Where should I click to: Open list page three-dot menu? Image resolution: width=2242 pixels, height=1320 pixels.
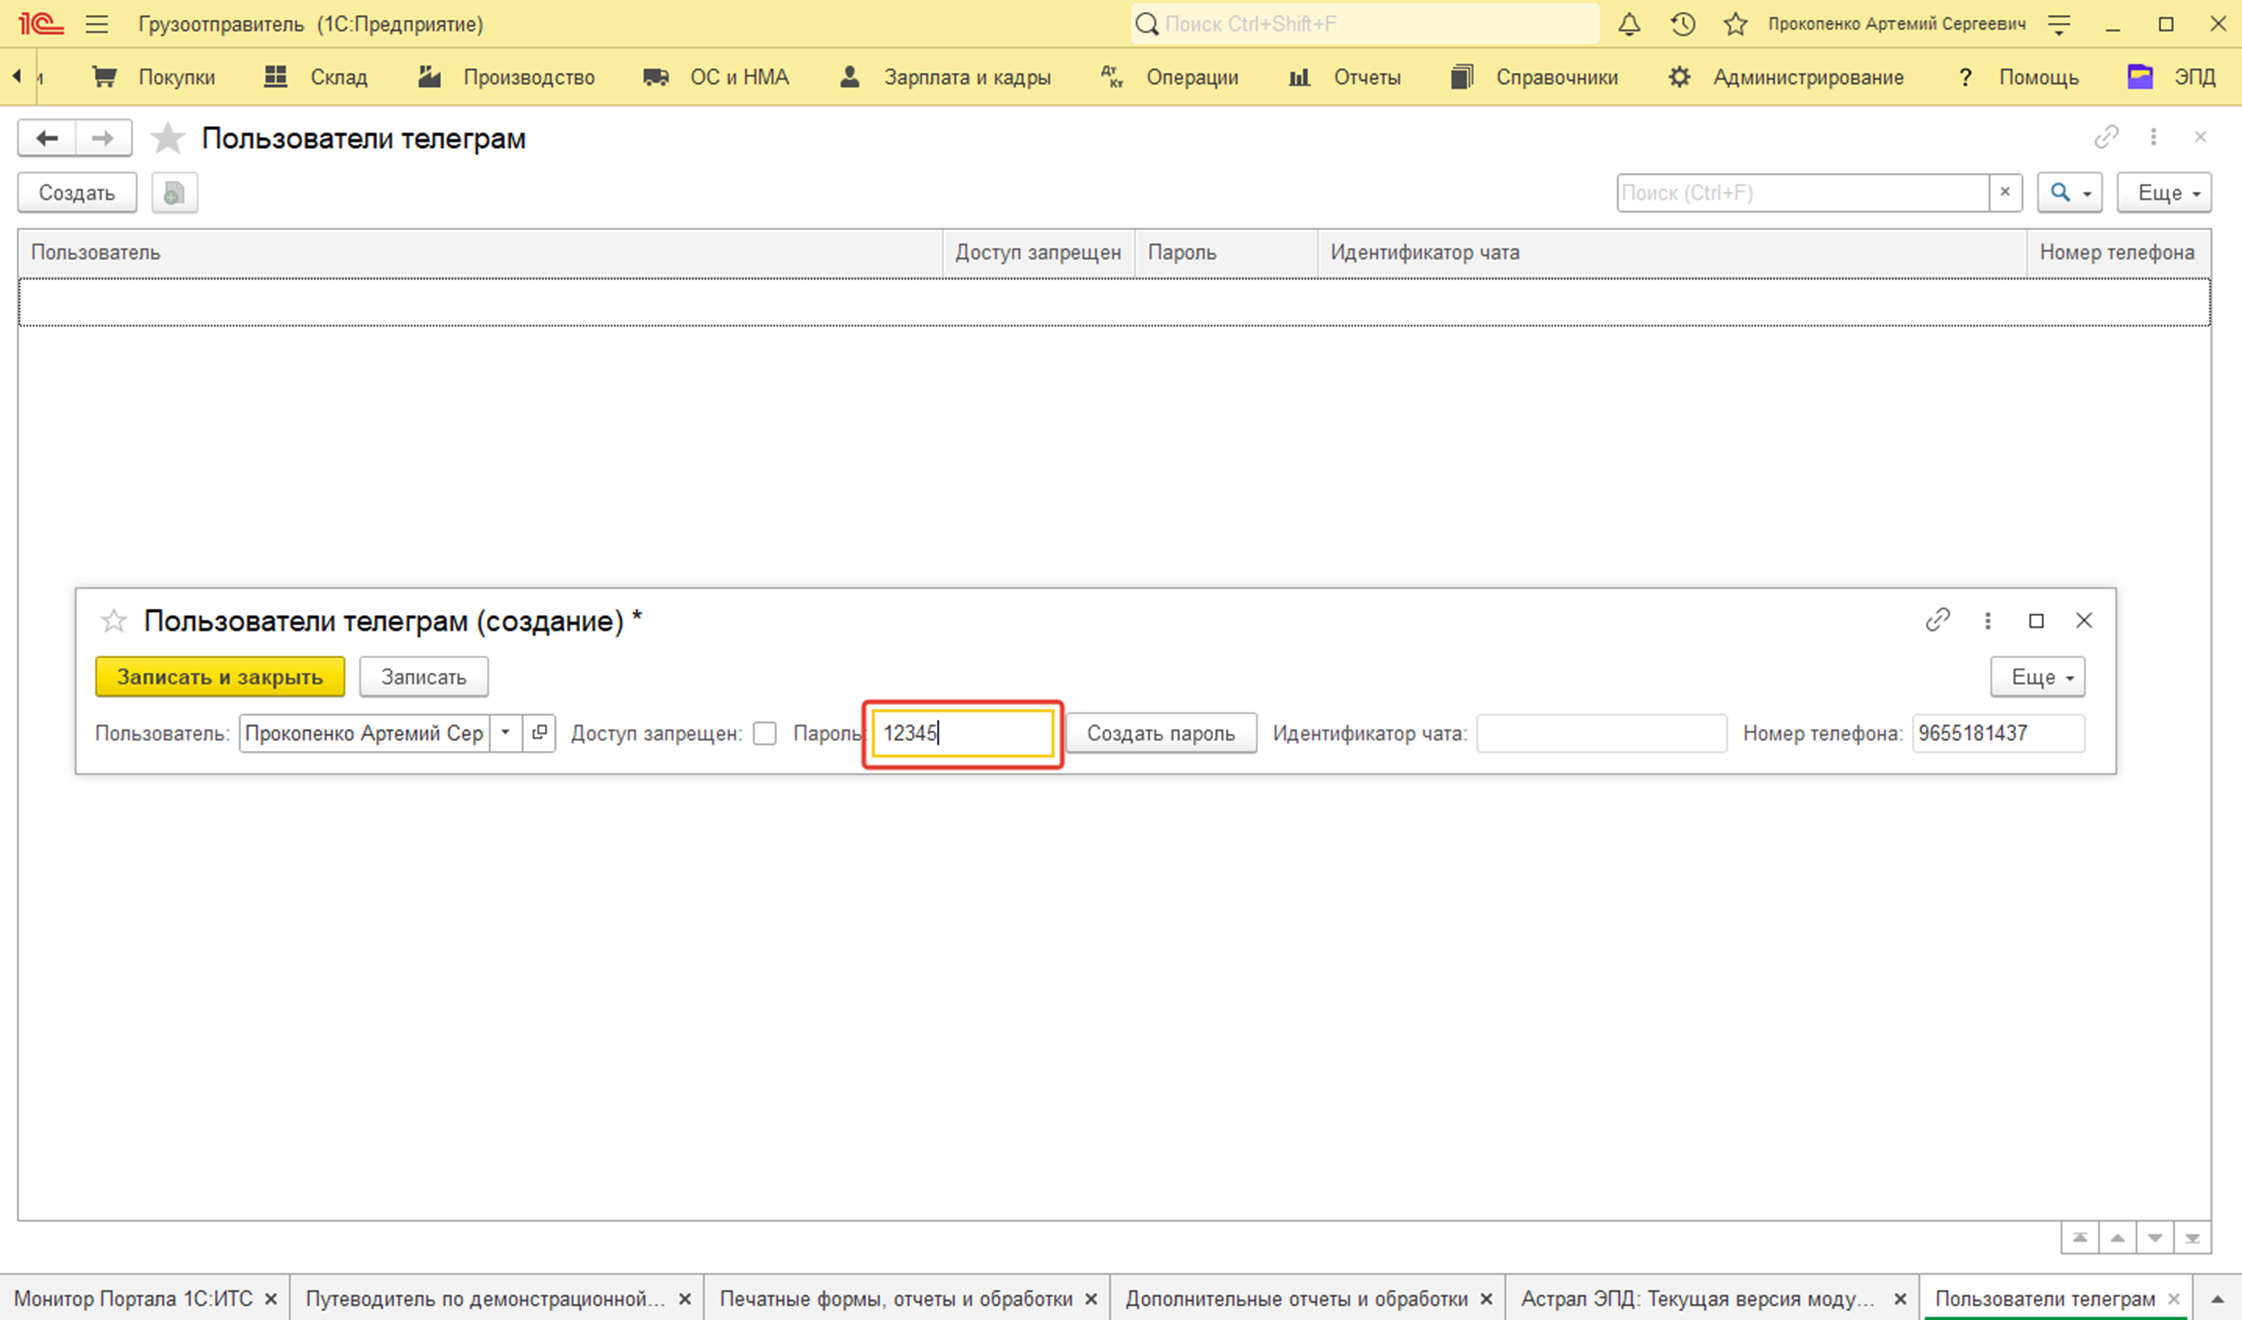coord(2153,137)
